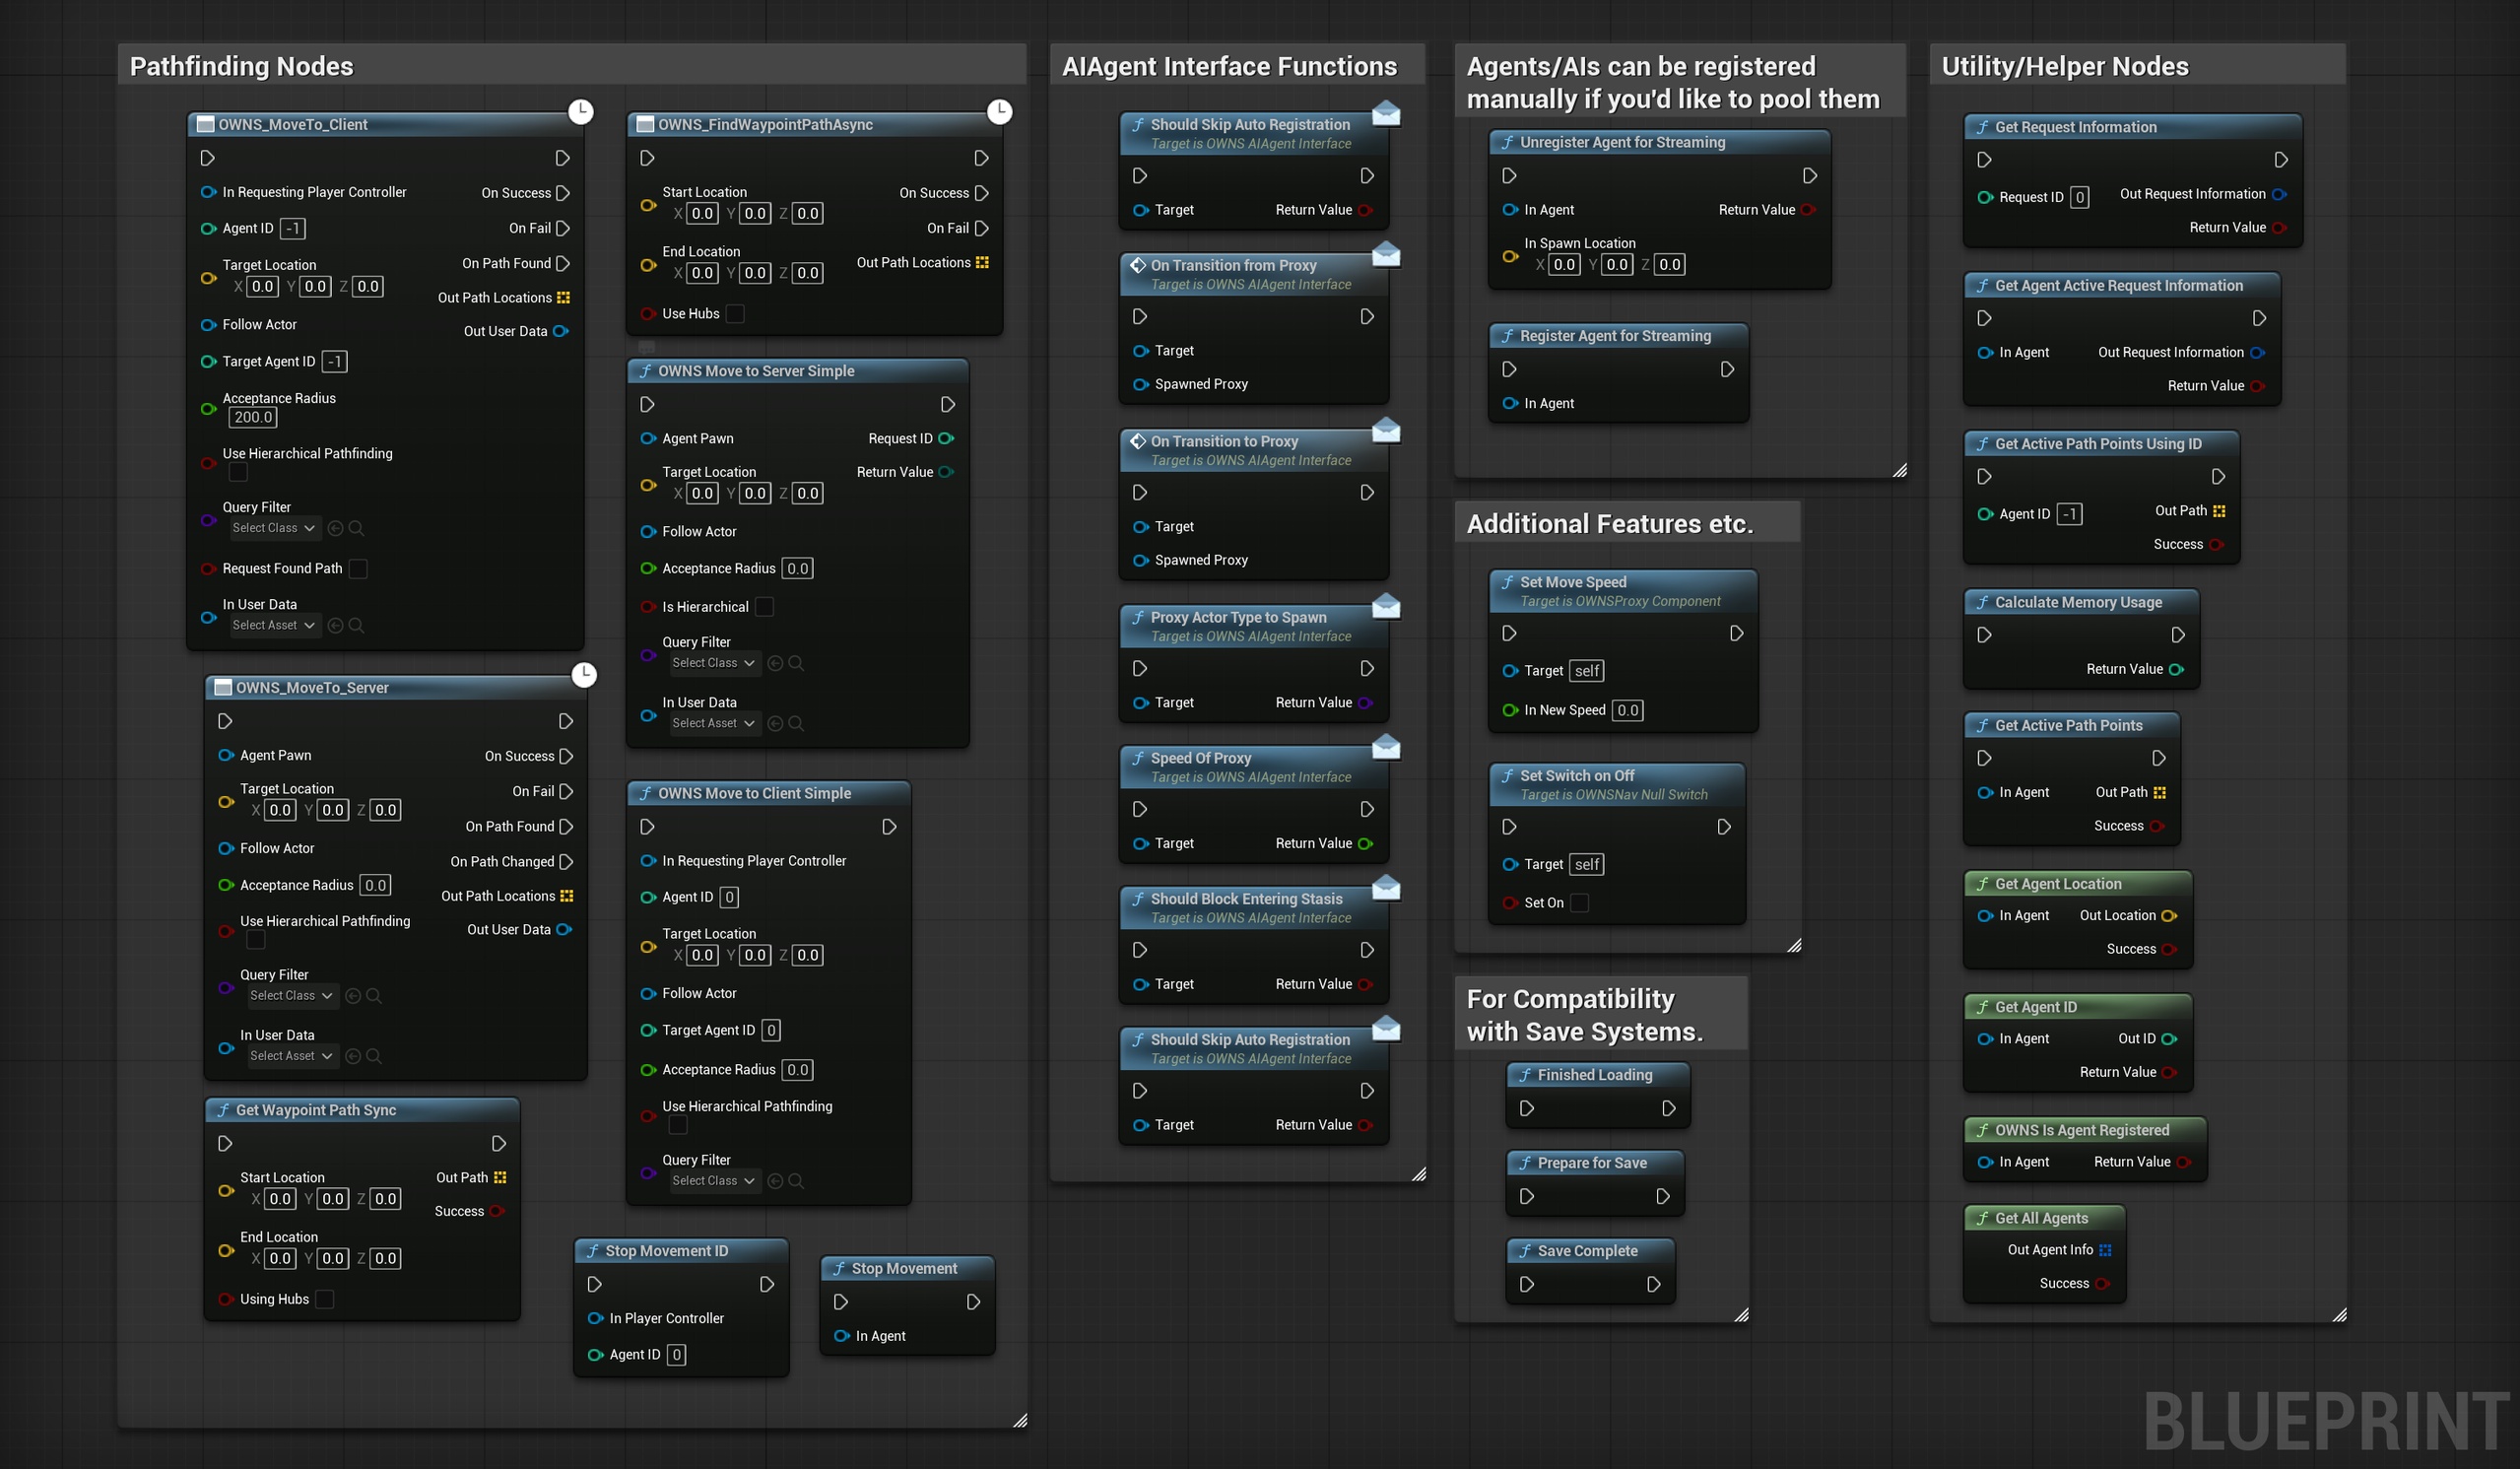Toggle Is Hierarchical checkbox in OWNS Move to Server Simple
This screenshot has width=2520, height=1469.
764,607
